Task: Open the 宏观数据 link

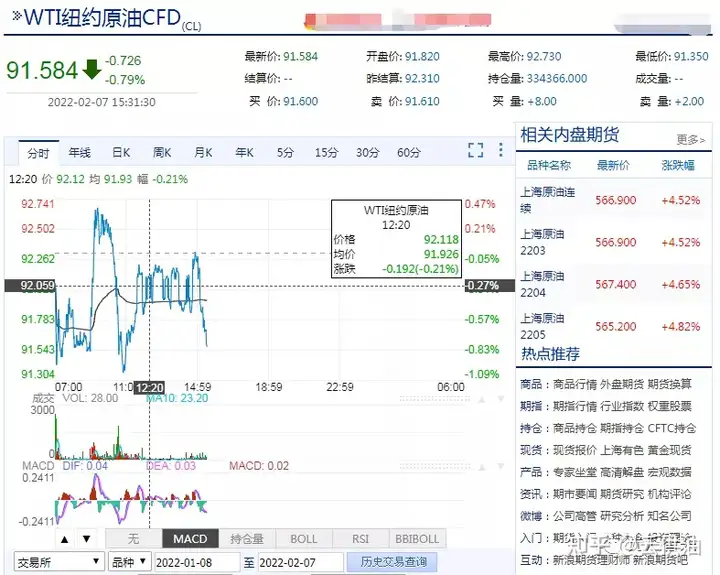Action: [669, 472]
